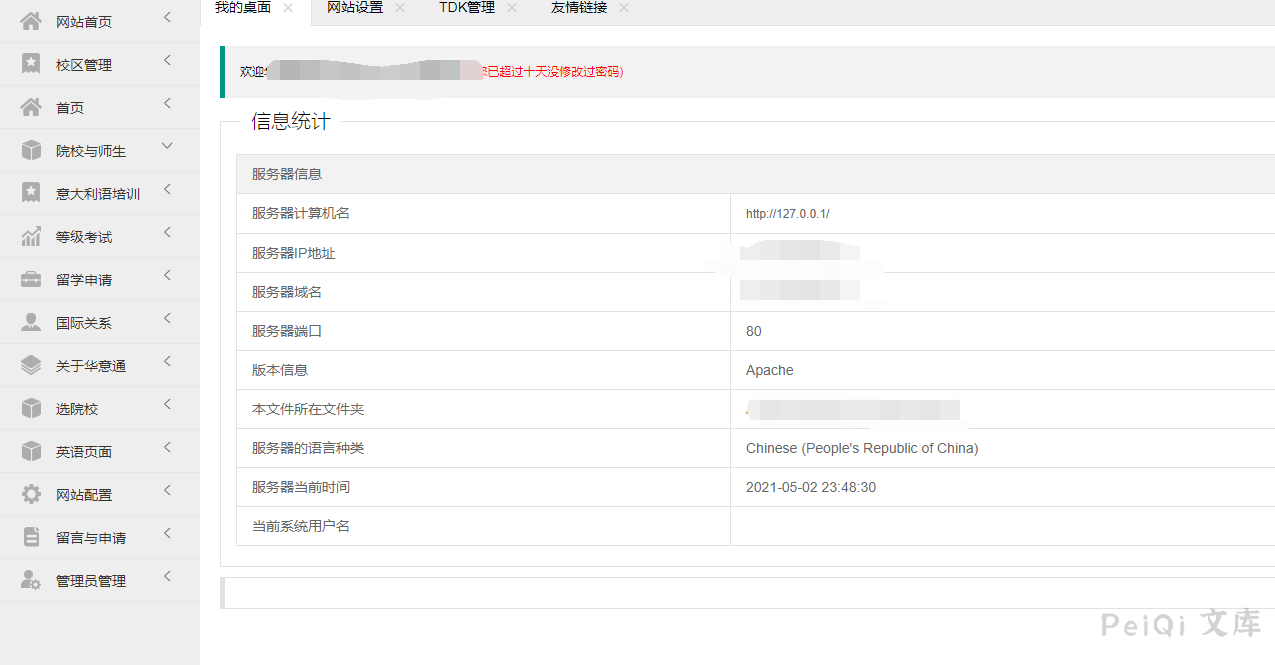
Task: Click the document icon beside 留言与申请
Action: pos(31,537)
